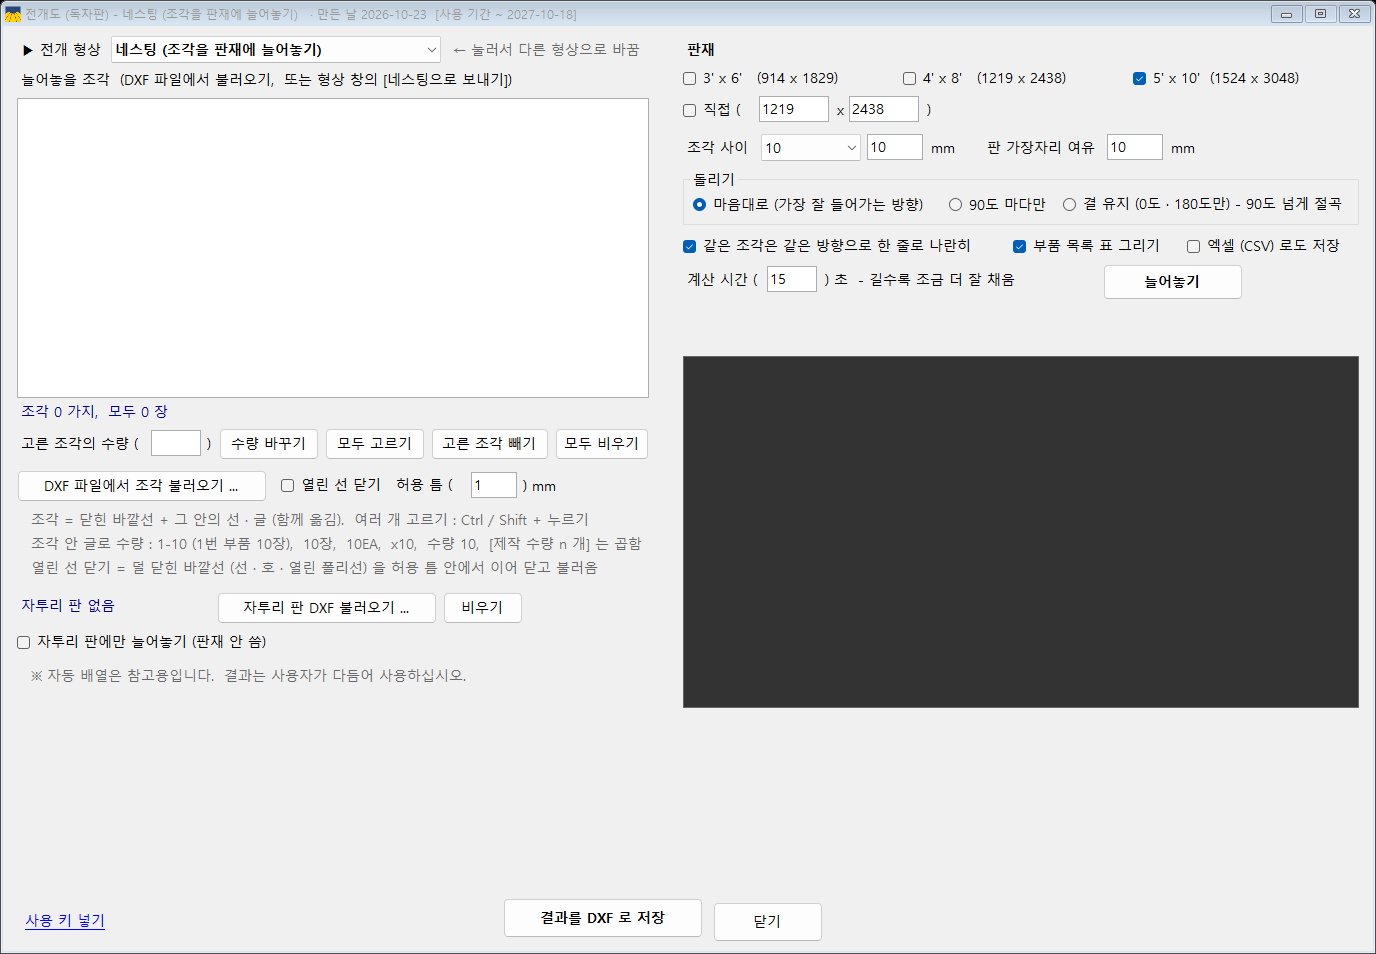Click the 모두 비우기 button
Viewport: 1376px width, 954px height.
click(x=602, y=444)
